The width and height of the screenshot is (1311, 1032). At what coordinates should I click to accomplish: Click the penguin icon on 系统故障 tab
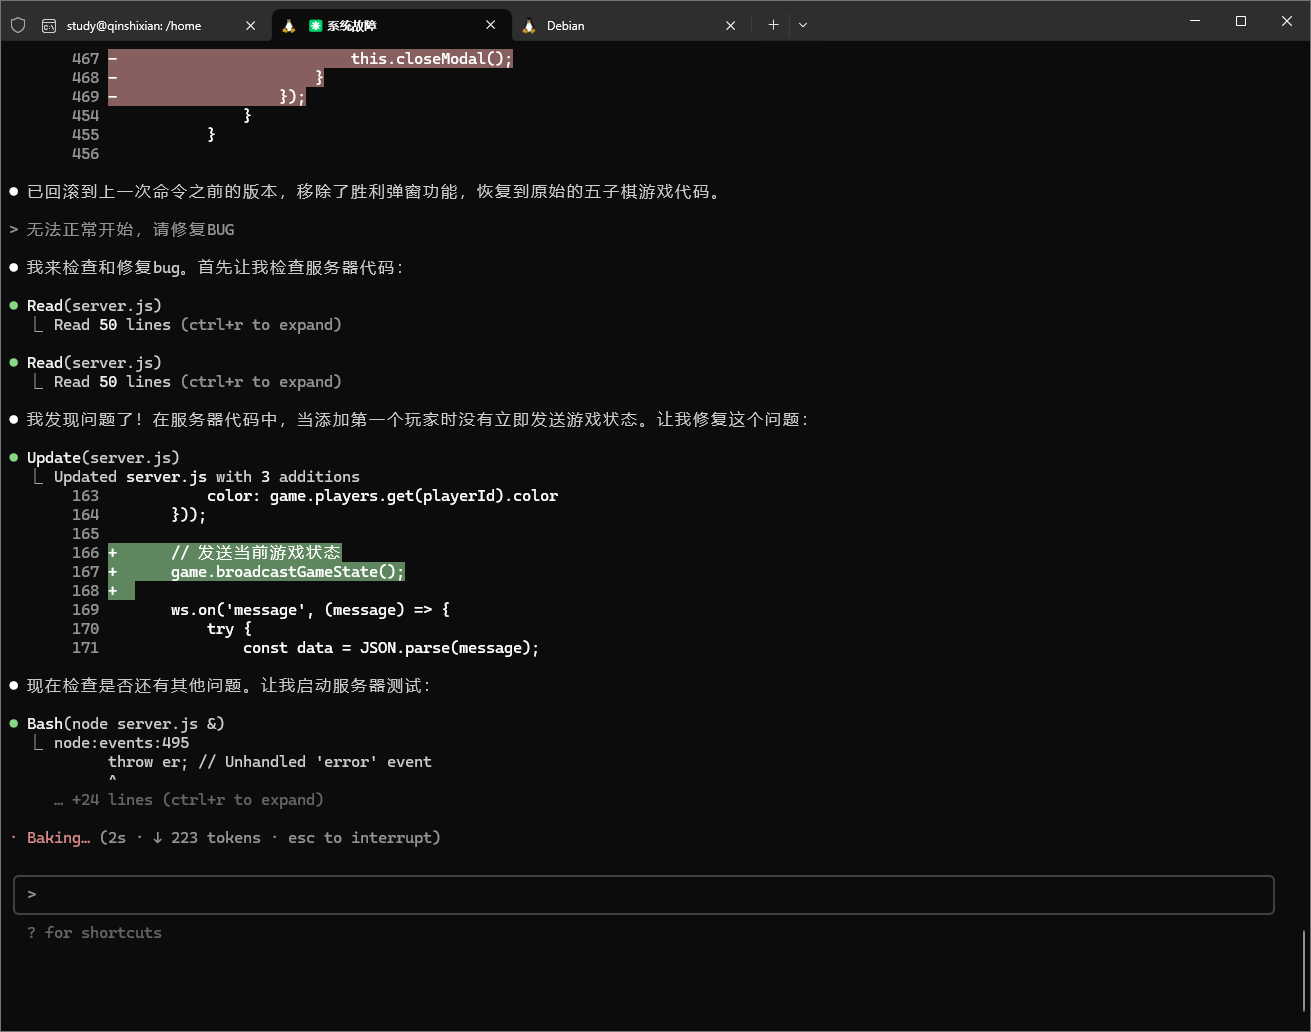[x=289, y=26]
